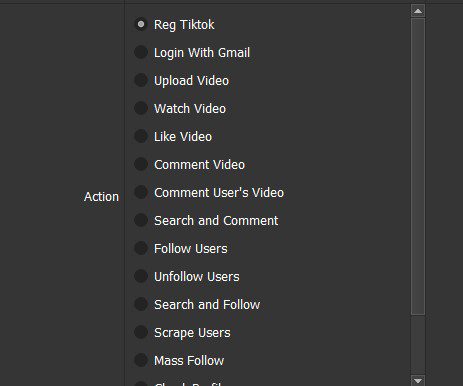The image size is (463, 386).
Task: Click the scrollbar down arrow
Action: tap(418, 380)
